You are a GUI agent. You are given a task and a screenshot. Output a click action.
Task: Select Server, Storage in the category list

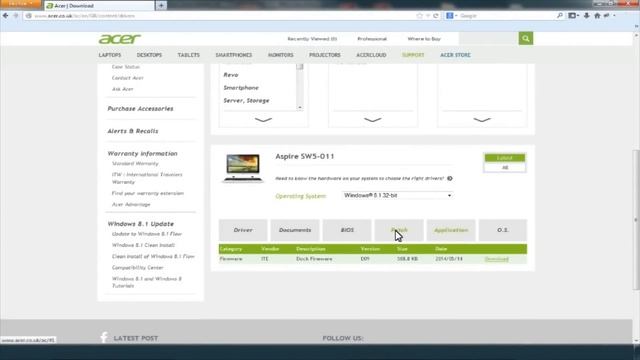pos(246,100)
